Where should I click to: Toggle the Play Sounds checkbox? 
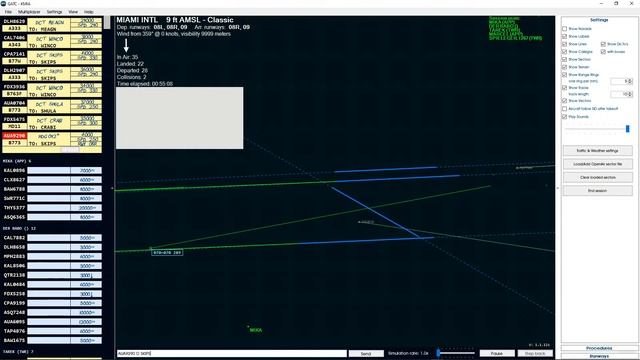pyautogui.click(x=564, y=117)
